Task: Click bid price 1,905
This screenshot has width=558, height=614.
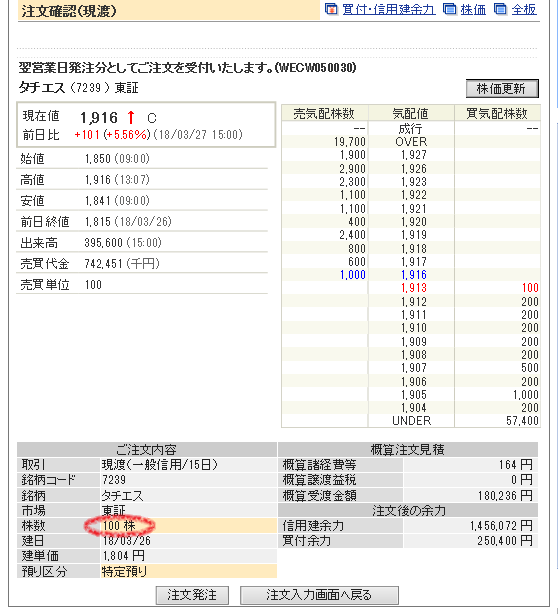Action: [x=414, y=395]
